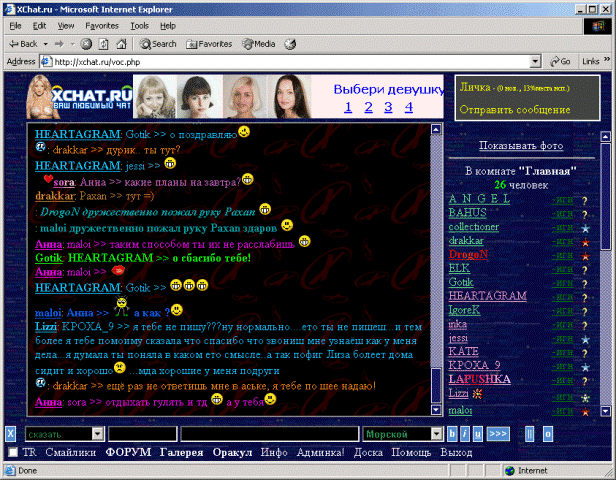Click the Go button beside the address bar
Image resolution: width=616 pixels, height=480 pixels.
coord(560,62)
